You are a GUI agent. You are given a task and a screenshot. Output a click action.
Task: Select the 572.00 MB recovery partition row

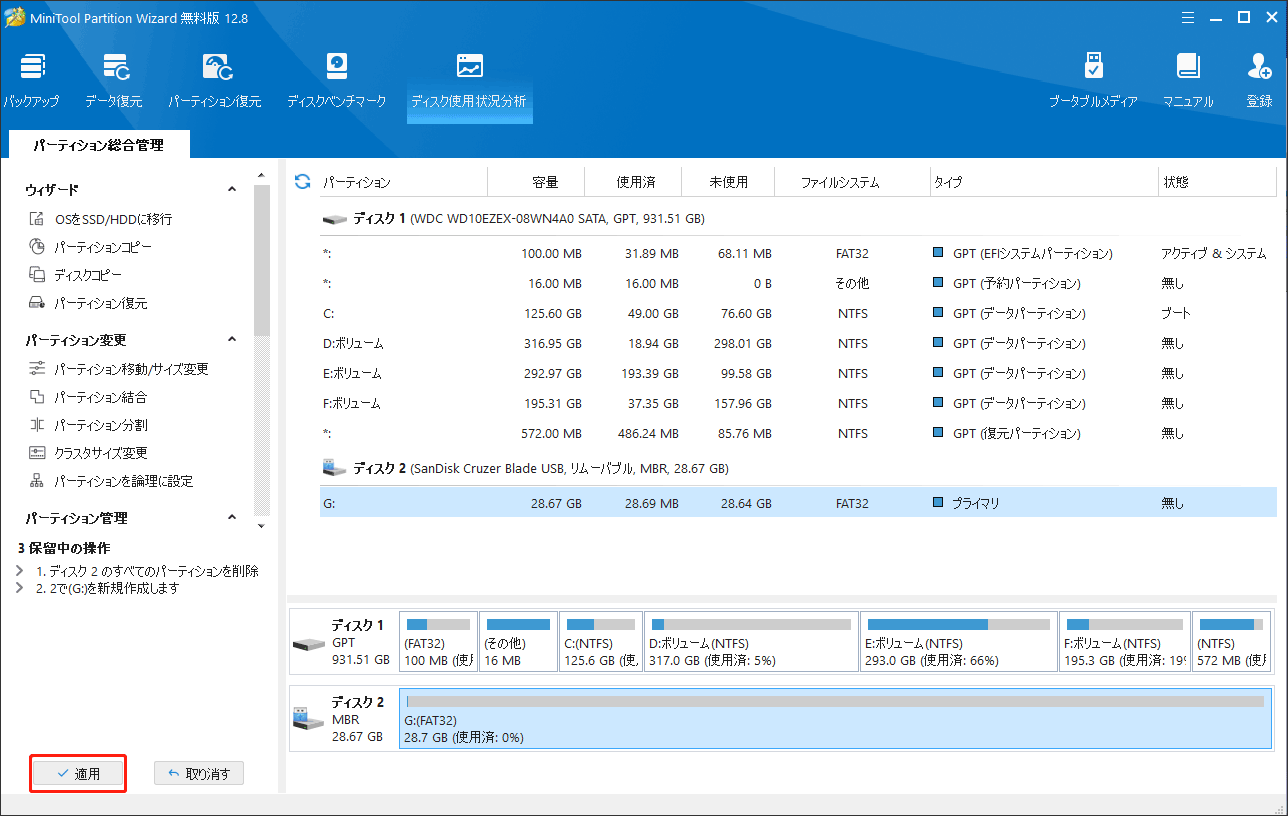pyautogui.click(x=798, y=433)
